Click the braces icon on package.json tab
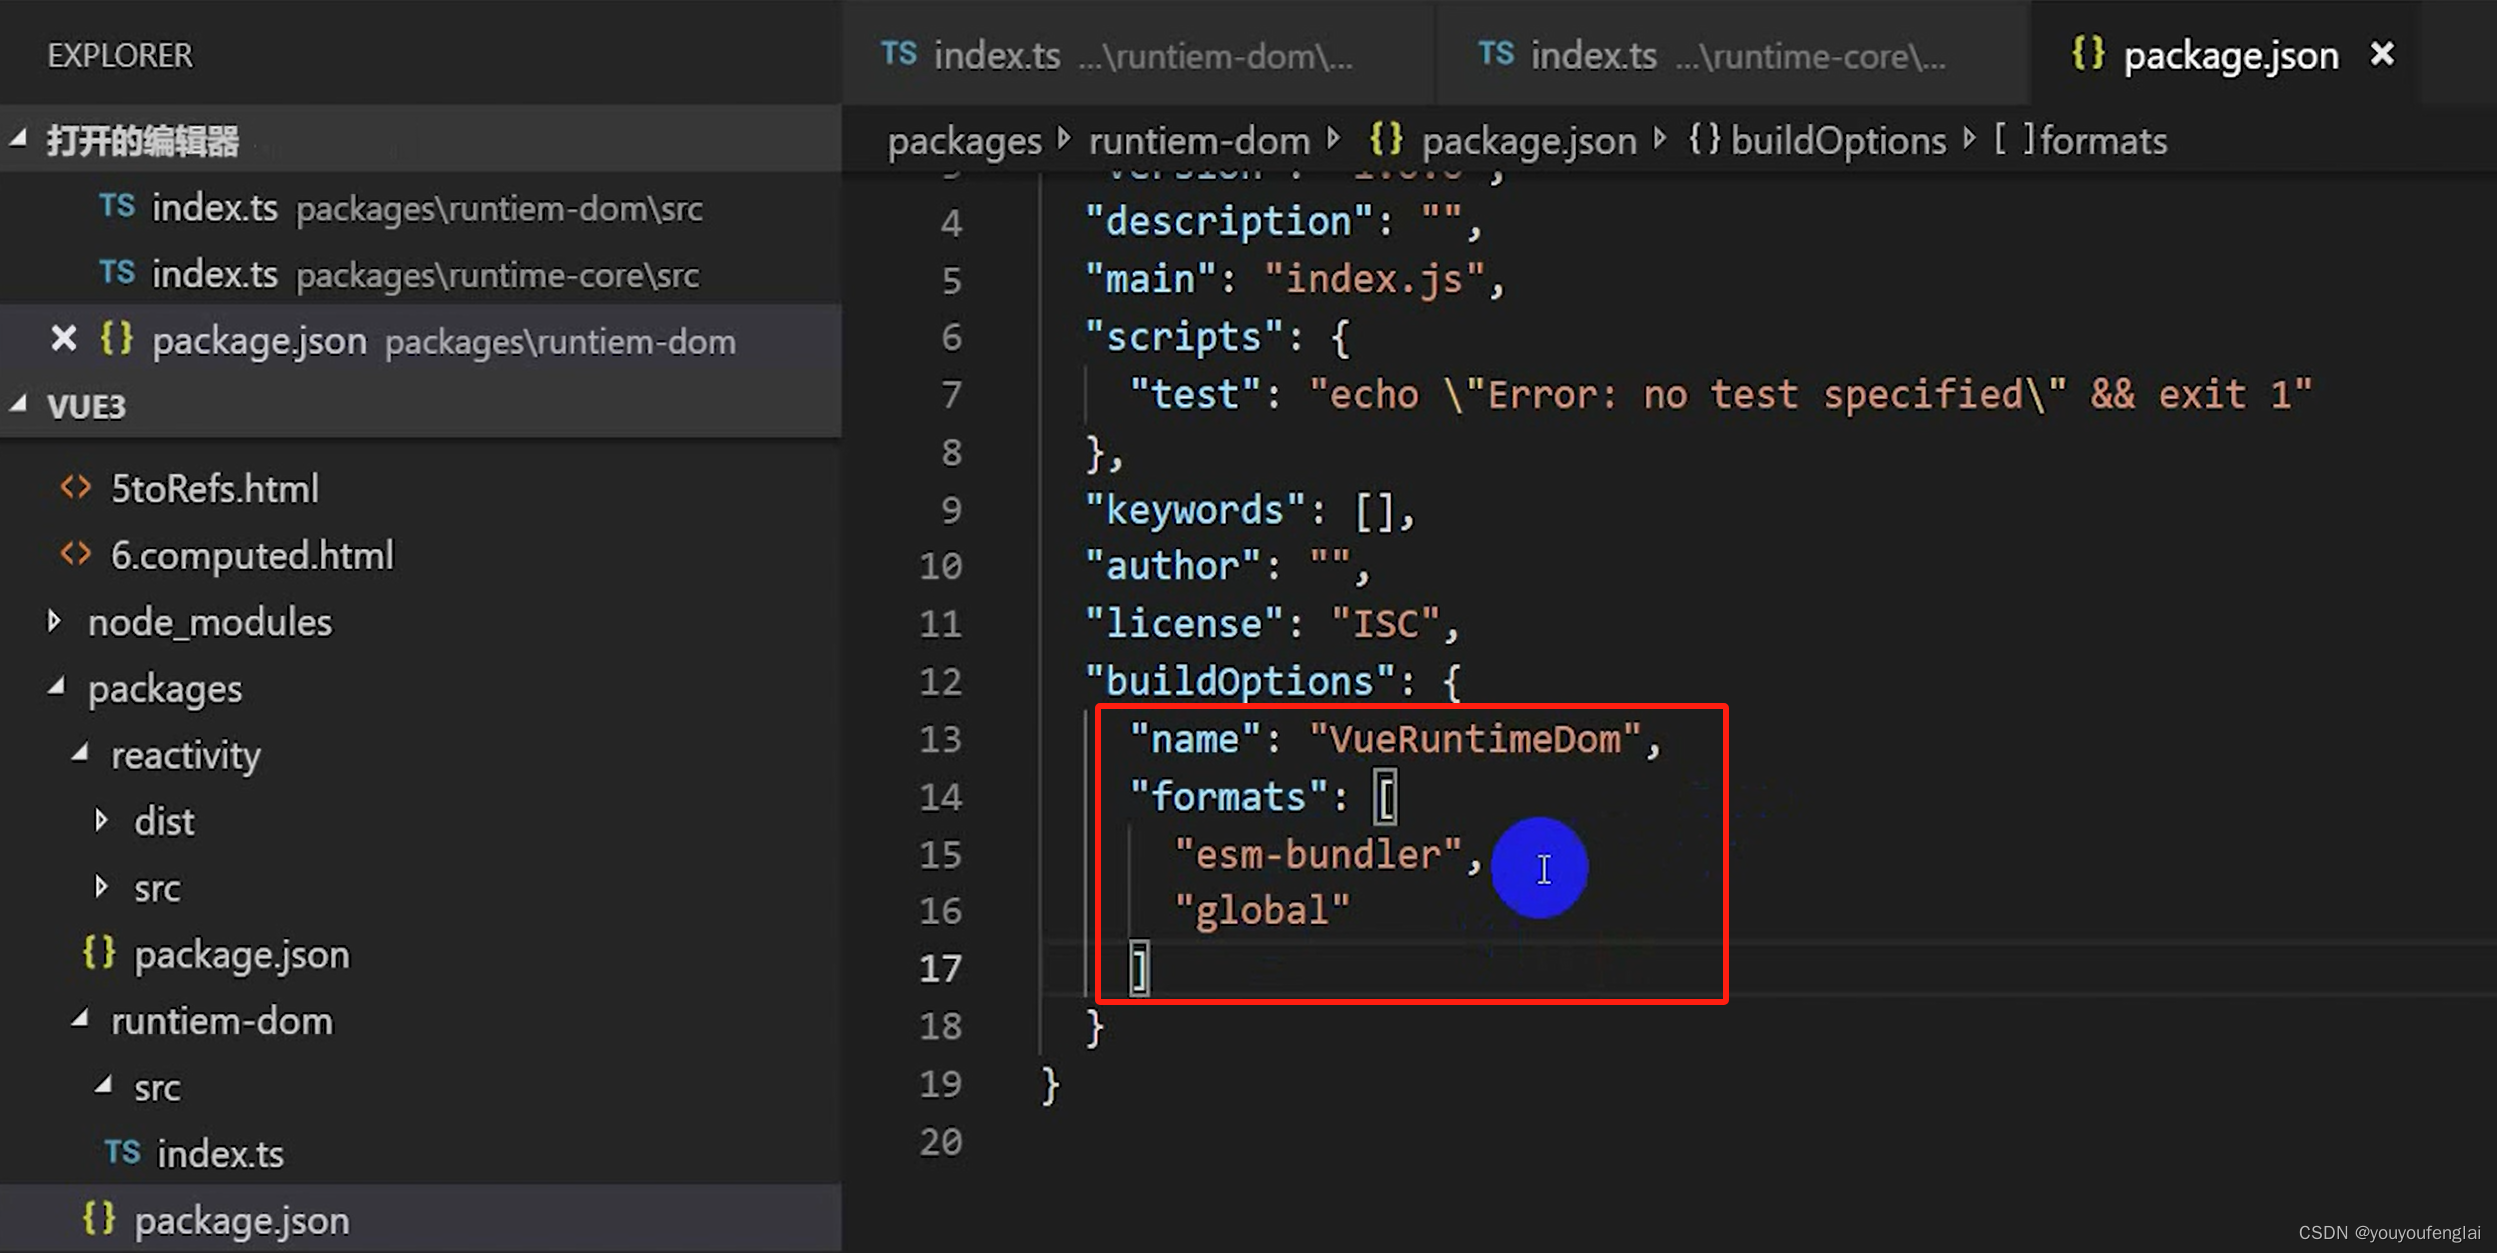This screenshot has height=1253, width=2497. pos(2088,54)
